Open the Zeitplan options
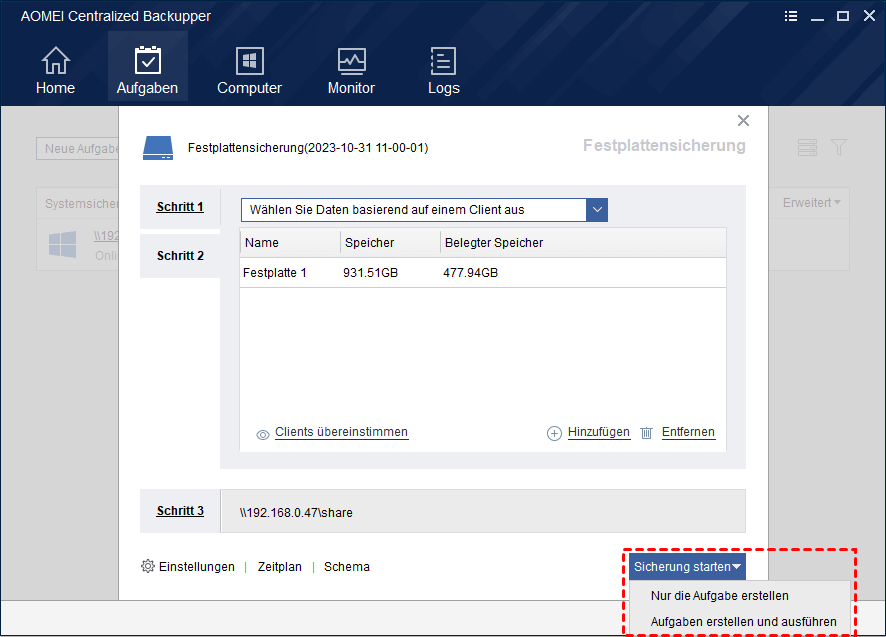 280,566
